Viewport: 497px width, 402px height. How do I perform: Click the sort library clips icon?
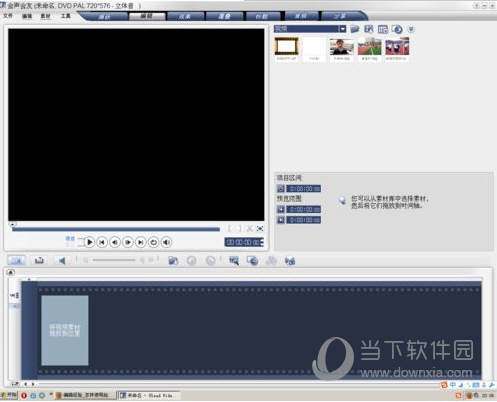pos(383,29)
